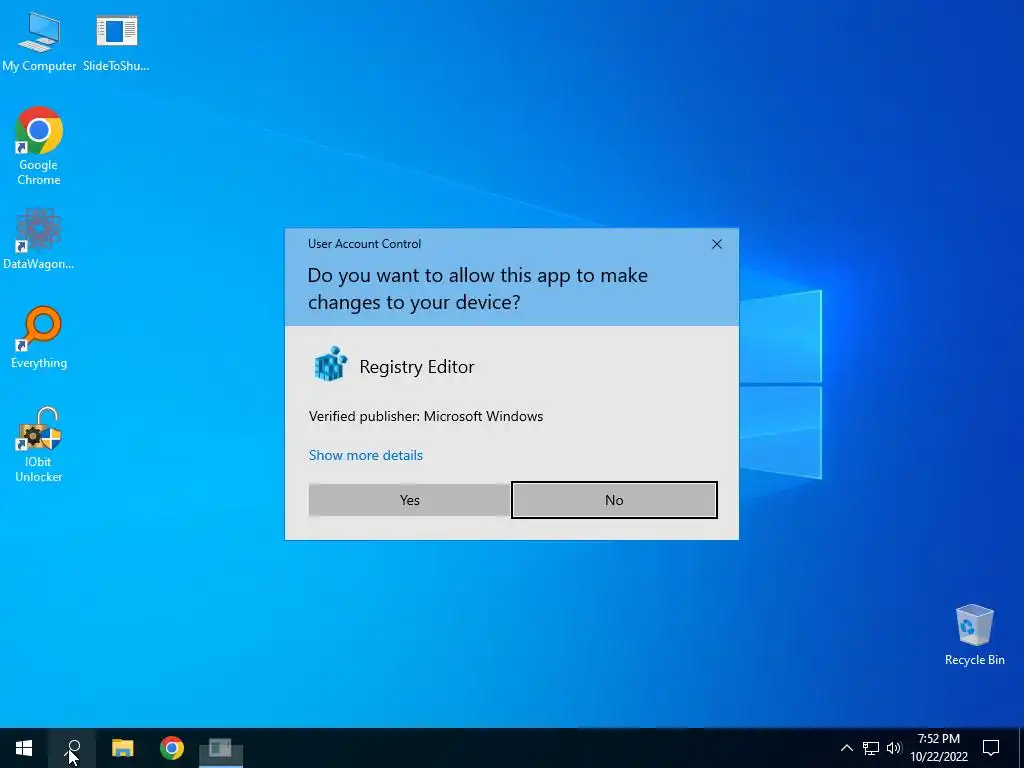1024x768 pixels.
Task: Open taskbar search magnifier
Action: point(73,748)
